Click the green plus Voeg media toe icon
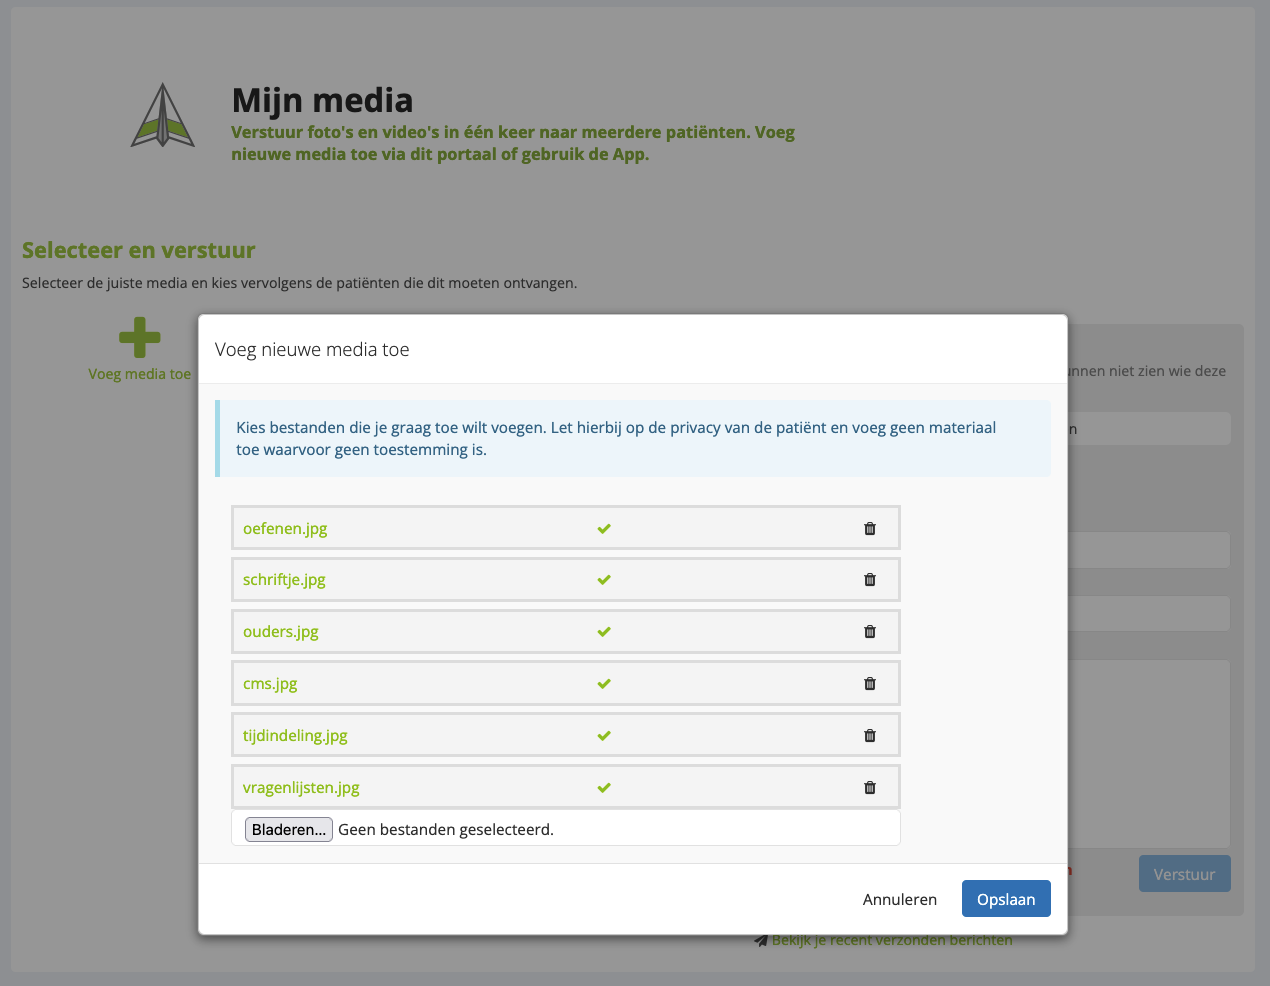 pos(139,338)
